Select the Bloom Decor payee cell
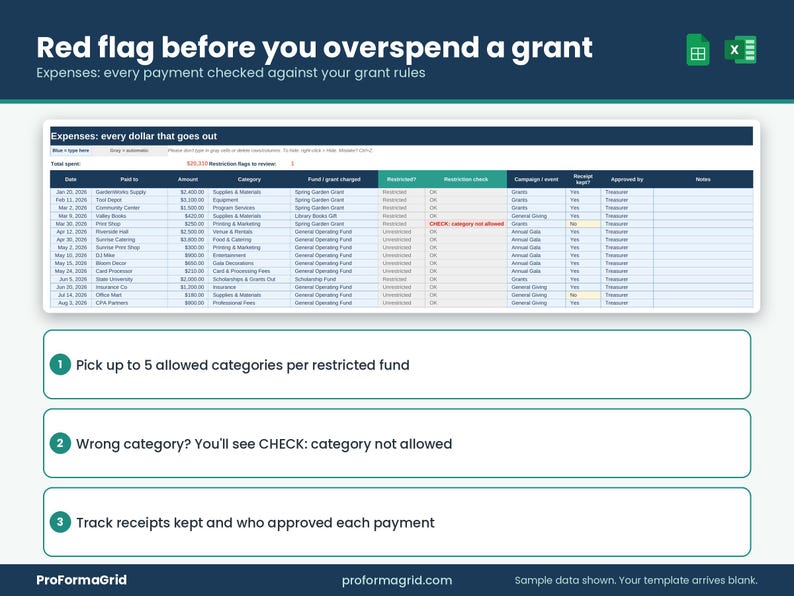Screen dimensions: 794x596 click(129, 263)
